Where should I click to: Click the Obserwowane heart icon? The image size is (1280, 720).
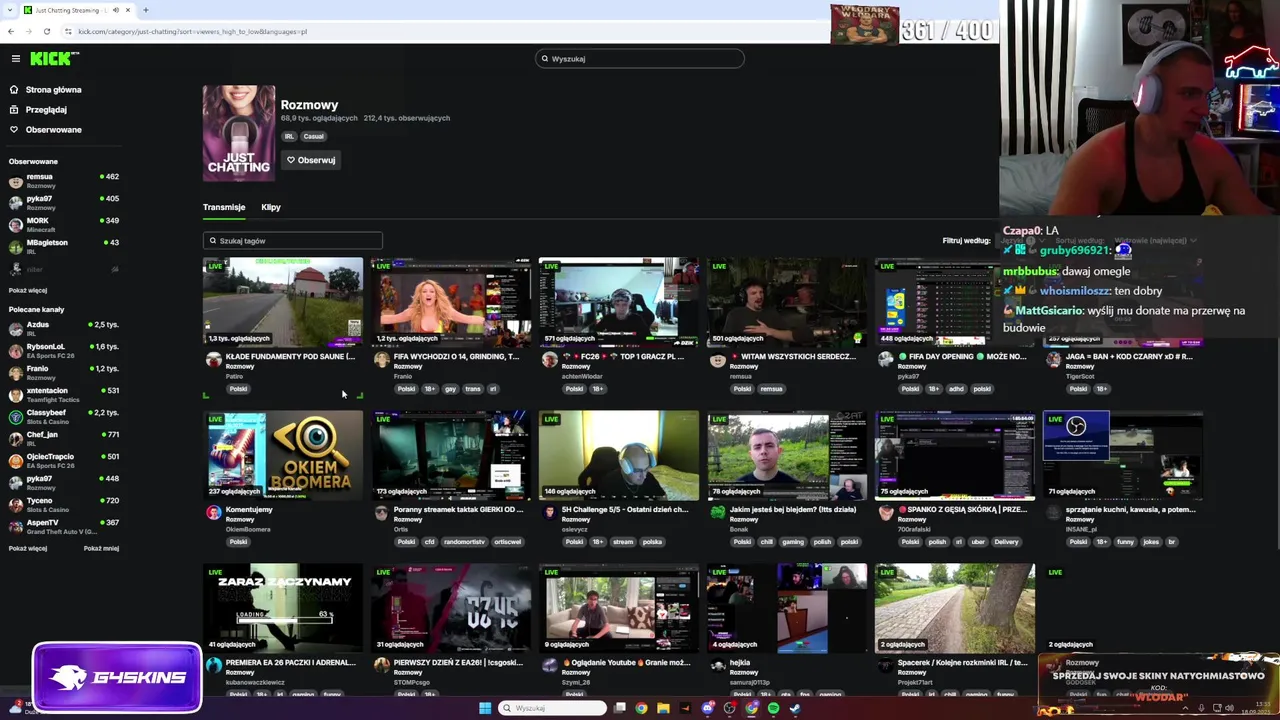(14, 130)
